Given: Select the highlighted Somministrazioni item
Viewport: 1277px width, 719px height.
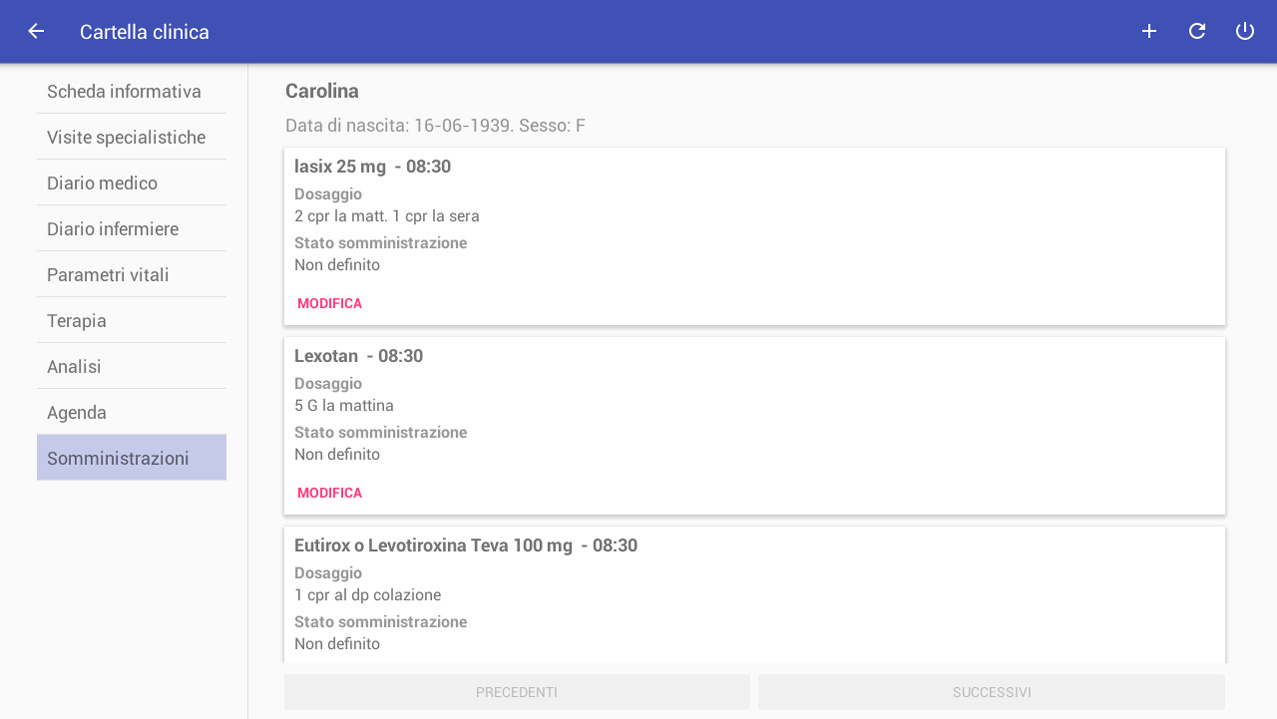Looking at the screenshot, I should pyautogui.click(x=132, y=458).
